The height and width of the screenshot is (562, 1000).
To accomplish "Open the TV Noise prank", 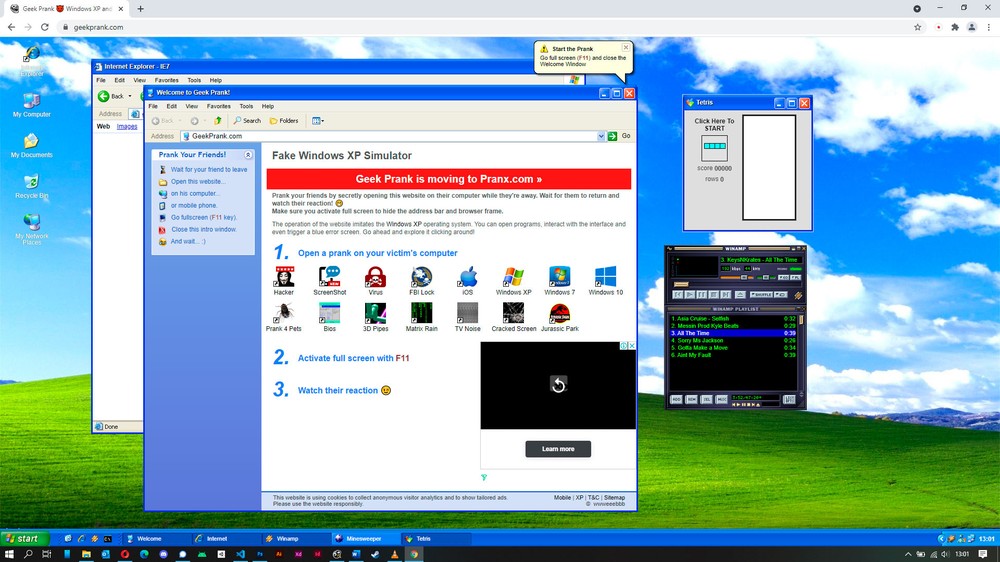I will point(467,318).
